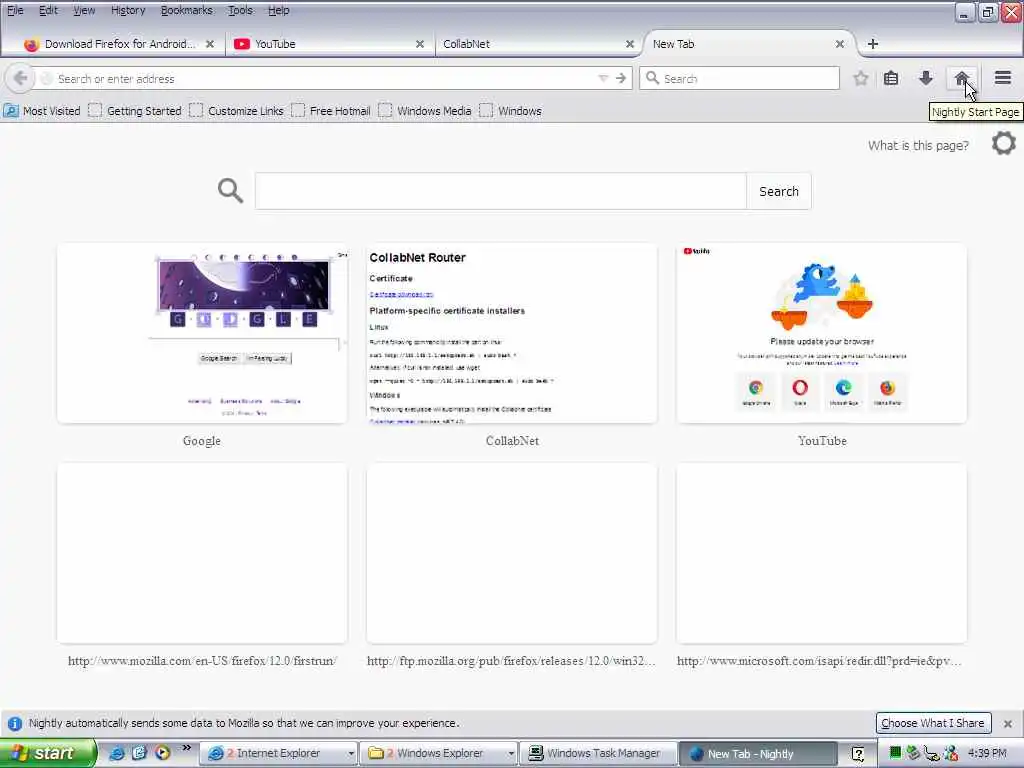Click the help icon in taskbar
Viewport: 1024px width, 768px height.
[x=858, y=754]
